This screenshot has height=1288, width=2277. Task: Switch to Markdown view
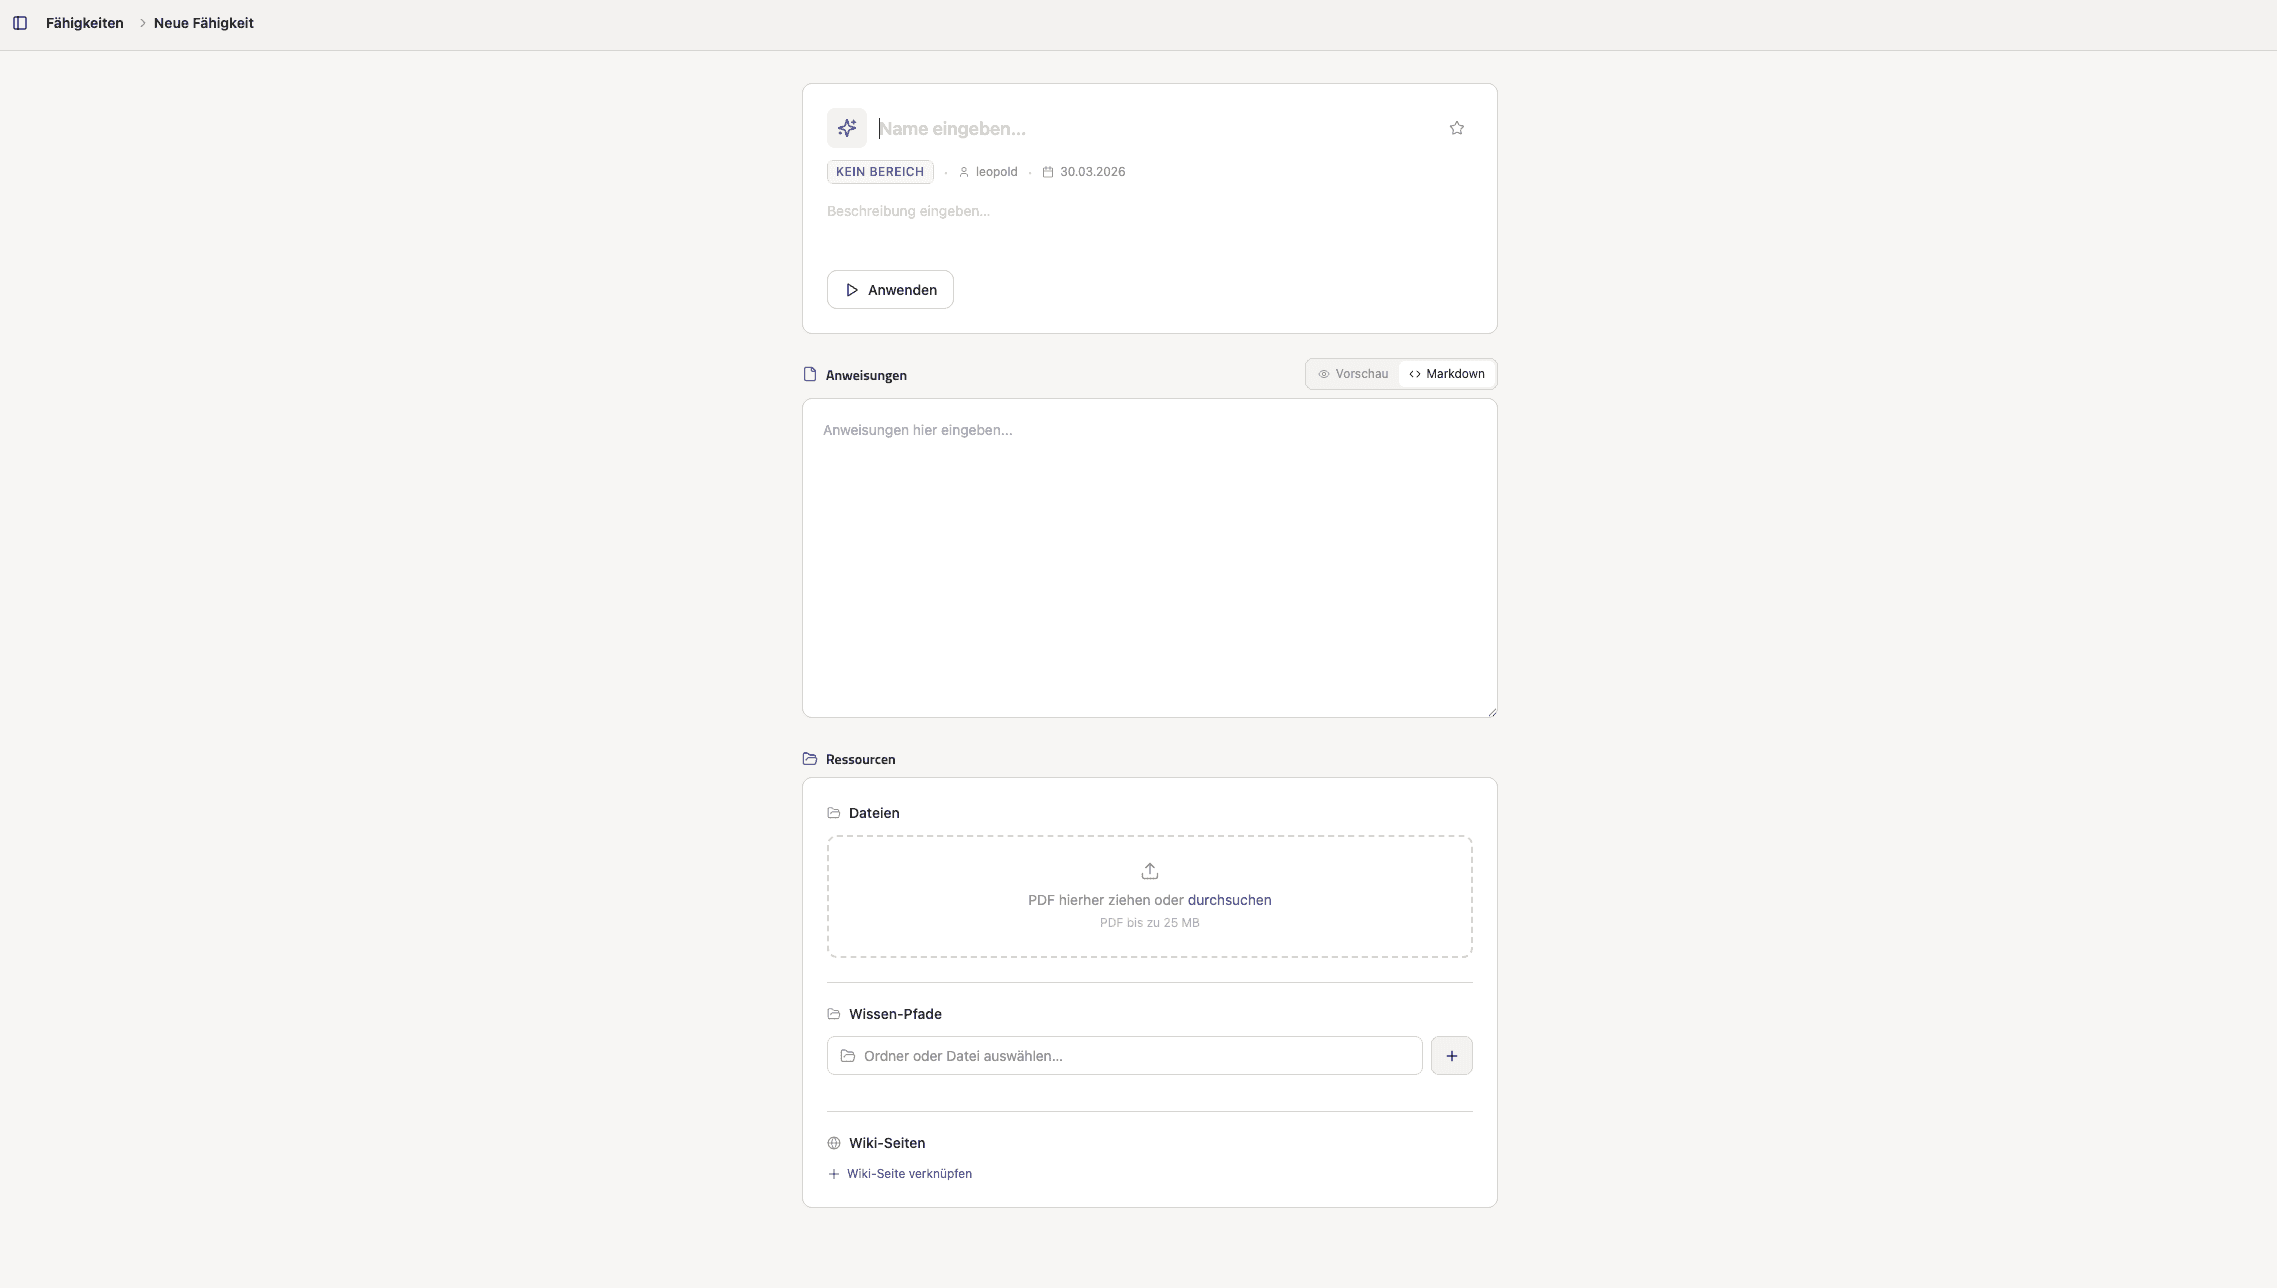[x=1446, y=374]
